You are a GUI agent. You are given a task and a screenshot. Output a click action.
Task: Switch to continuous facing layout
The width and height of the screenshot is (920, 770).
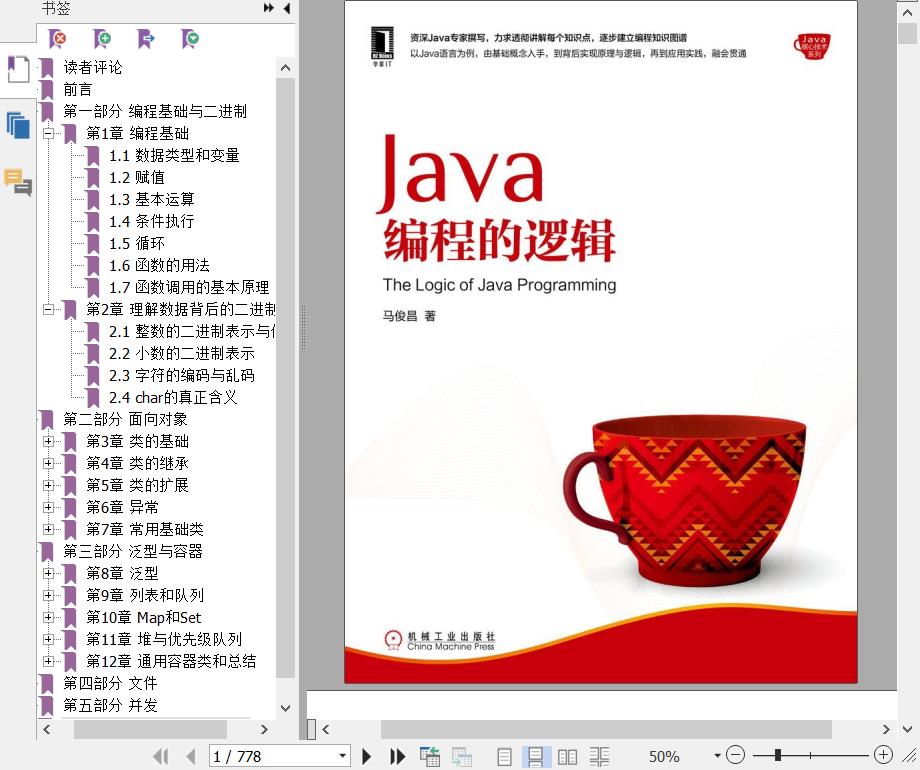599,757
